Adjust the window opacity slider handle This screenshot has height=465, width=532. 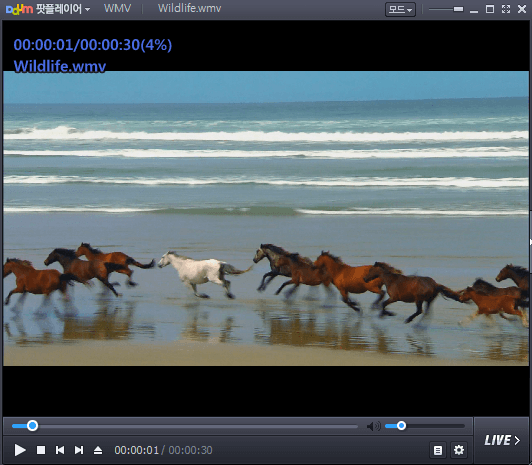coord(458,9)
